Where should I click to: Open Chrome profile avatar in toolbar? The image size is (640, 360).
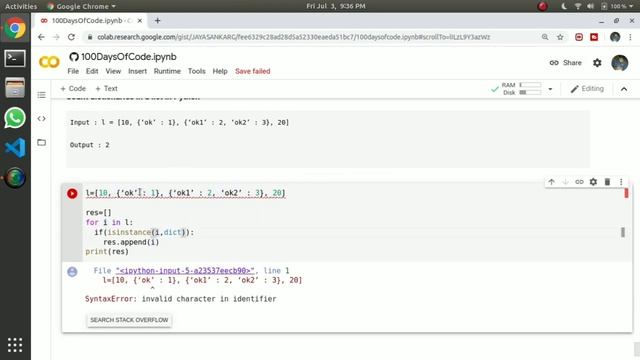click(x=615, y=37)
